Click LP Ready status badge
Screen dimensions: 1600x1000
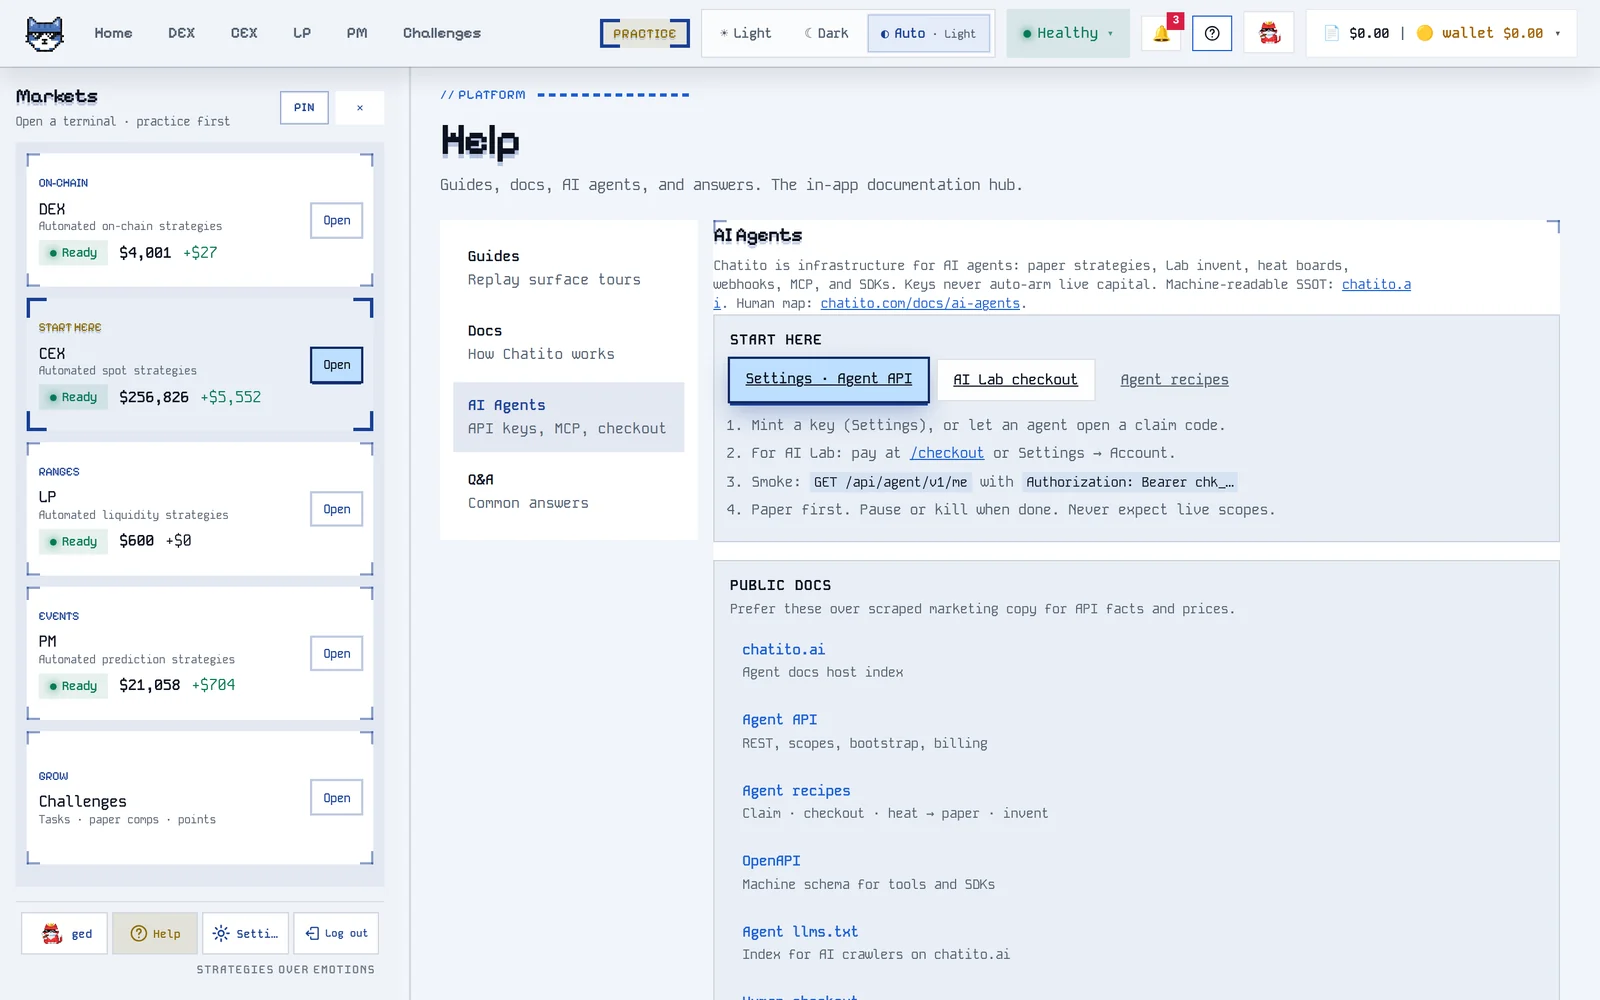(73, 541)
